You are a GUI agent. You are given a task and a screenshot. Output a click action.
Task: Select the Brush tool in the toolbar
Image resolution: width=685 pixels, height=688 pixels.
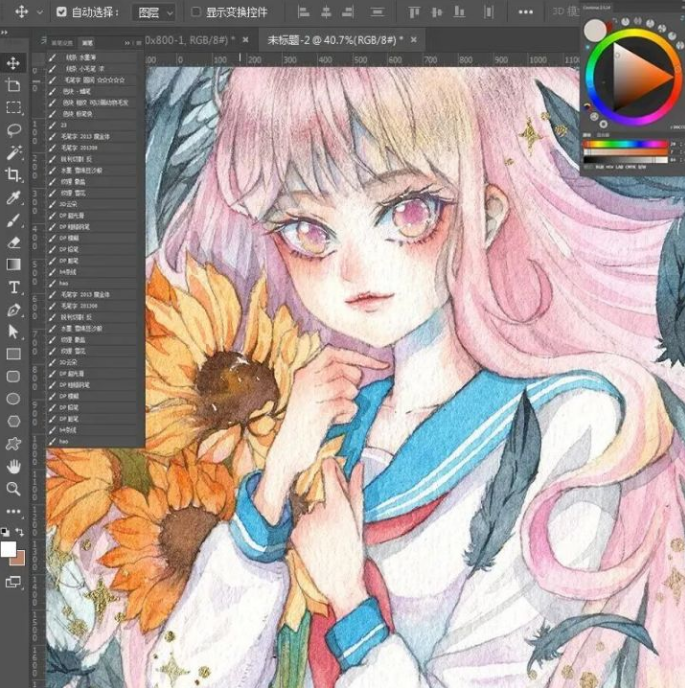13,220
